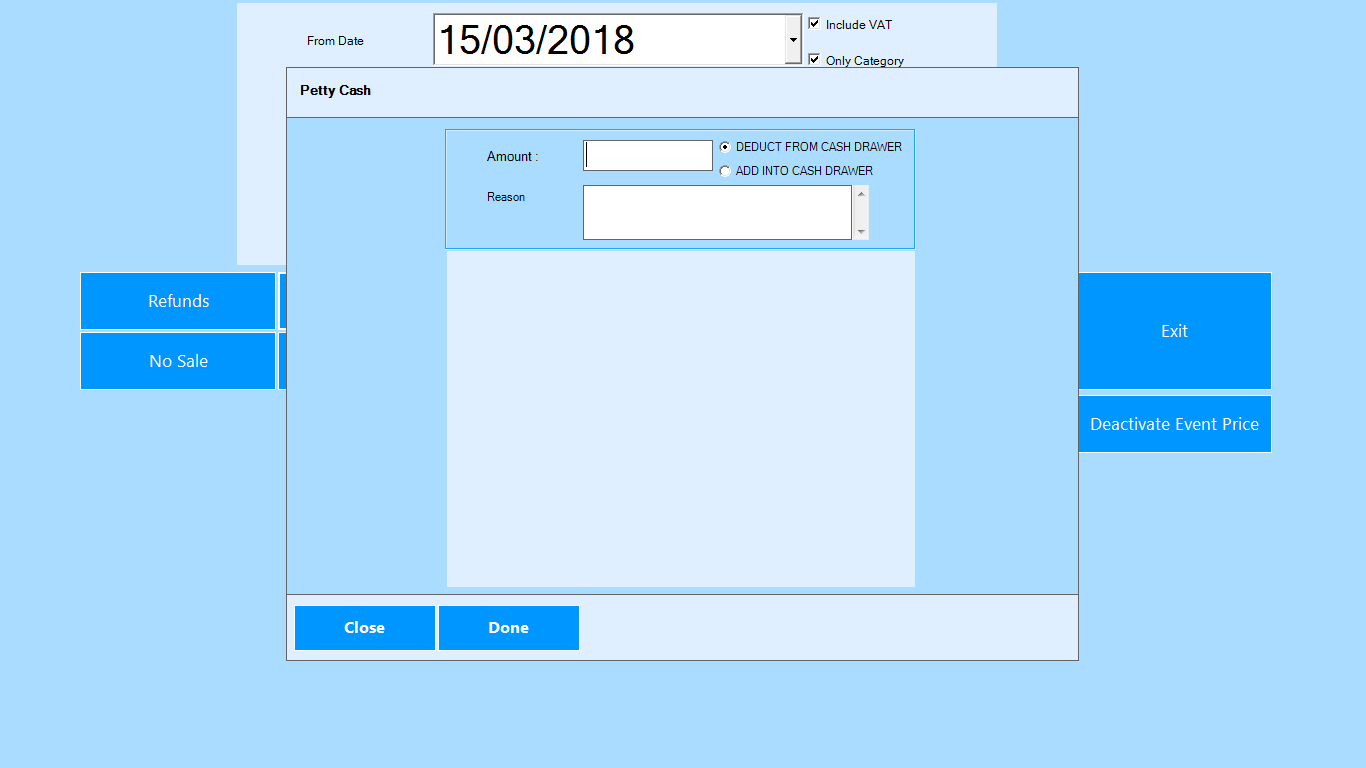
Task: Toggle the Only Category checkbox
Action: click(x=814, y=60)
